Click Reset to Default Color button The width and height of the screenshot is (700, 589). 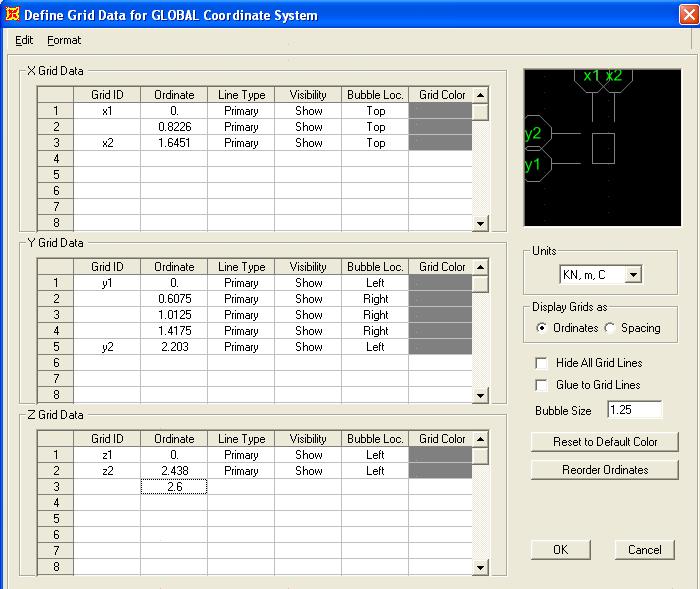point(604,442)
